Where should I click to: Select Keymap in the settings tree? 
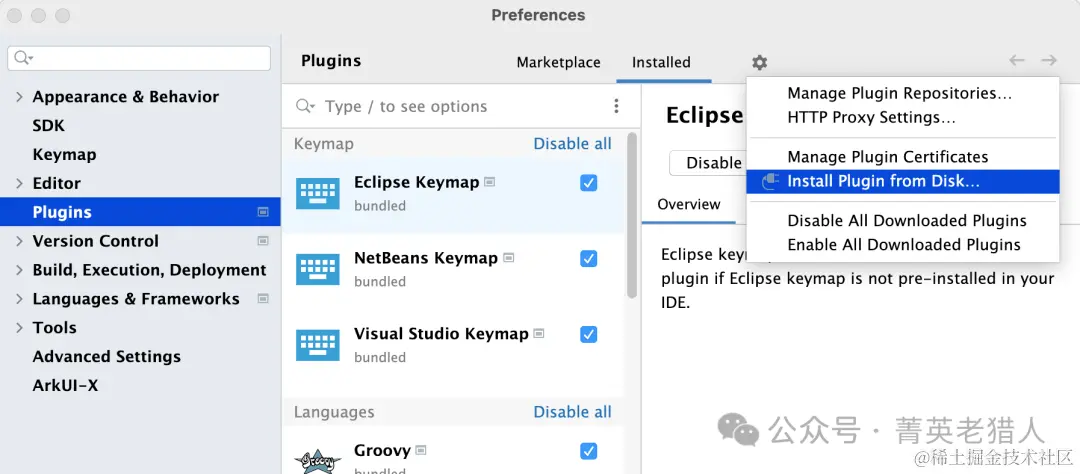pos(64,155)
